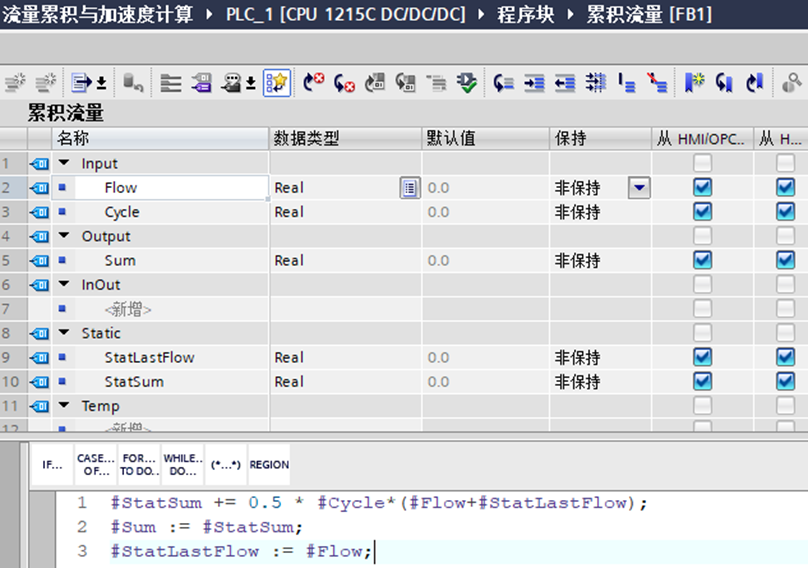
Task: Insert a FOR... TO DO.. template
Action: coord(139,464)
